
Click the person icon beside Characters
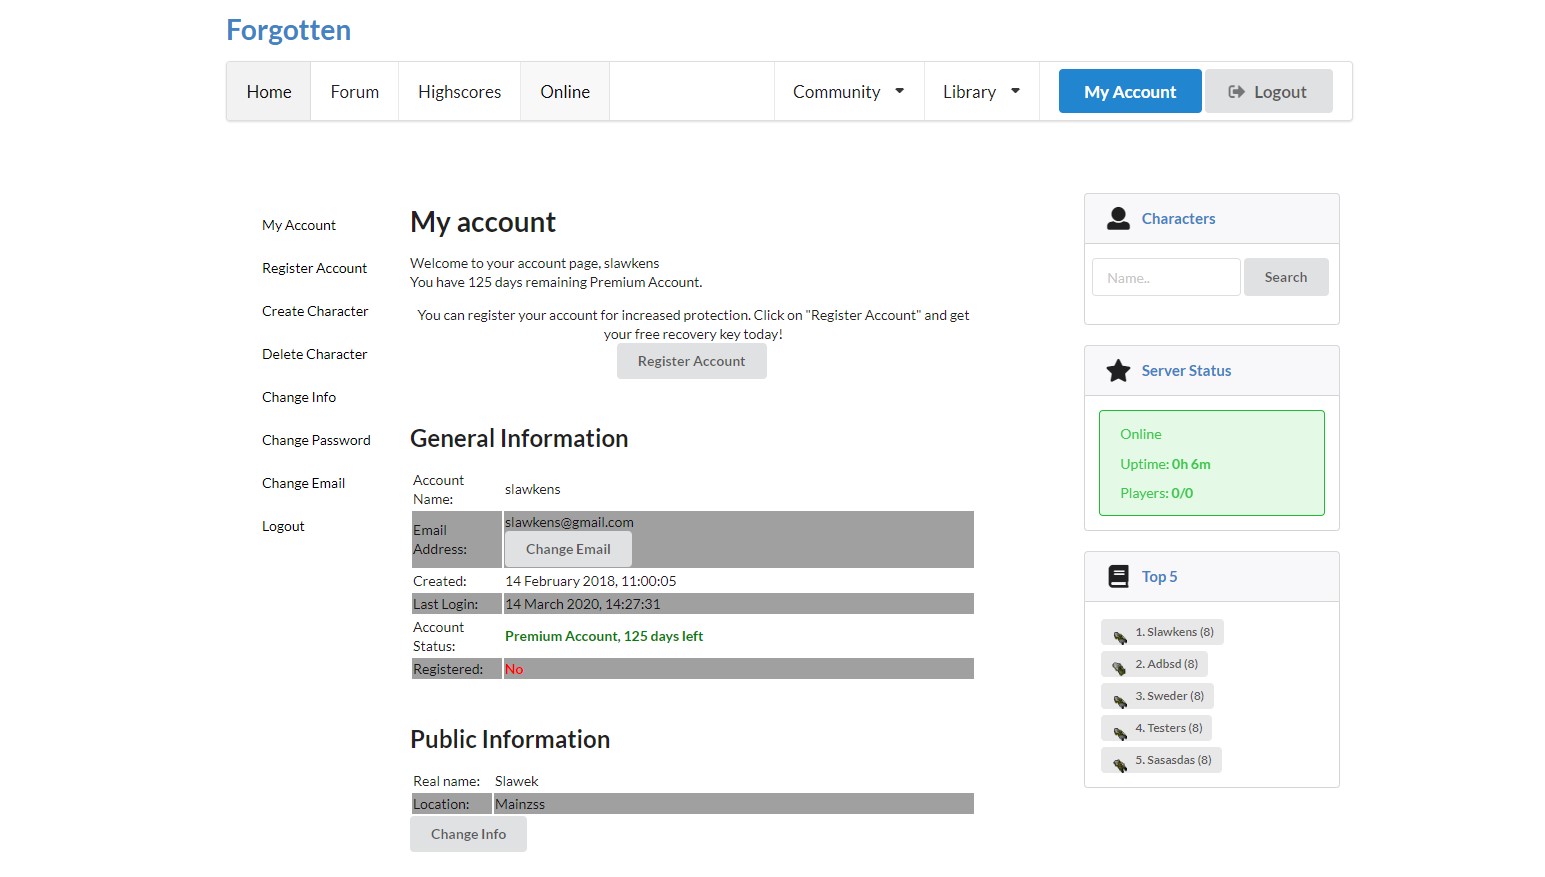coord(1118,218)
